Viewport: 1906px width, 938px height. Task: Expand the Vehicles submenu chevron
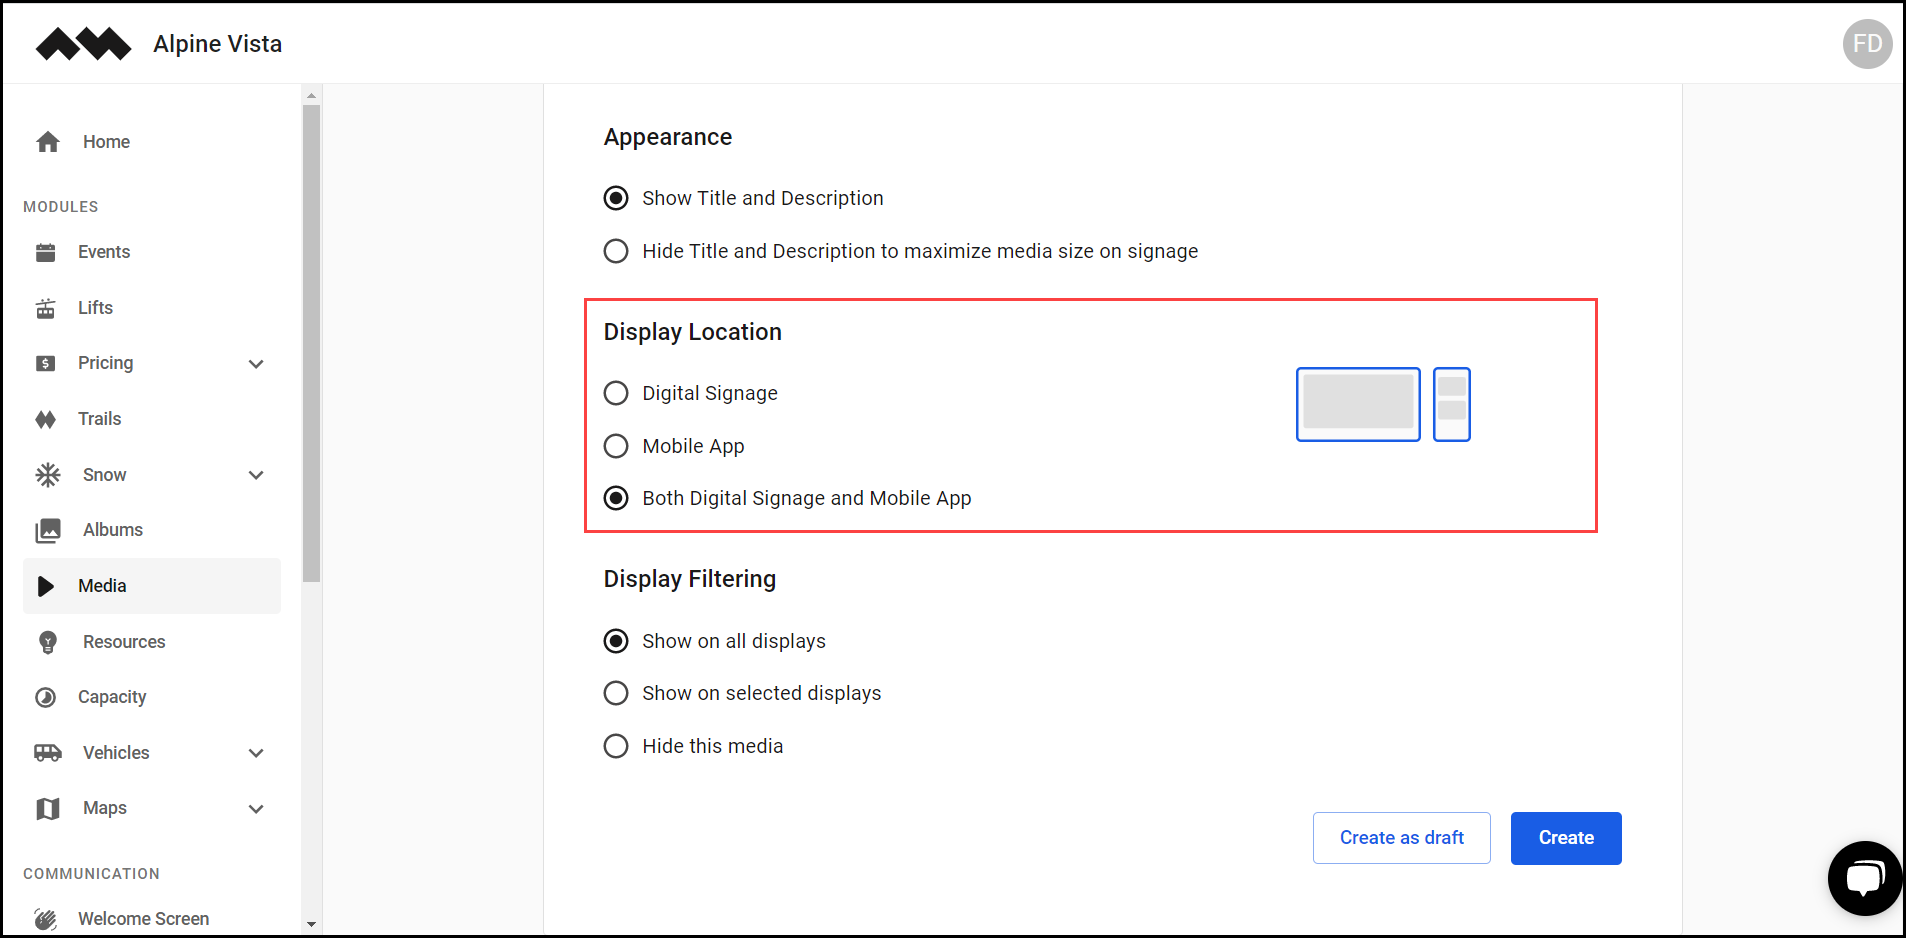point(256,753)
